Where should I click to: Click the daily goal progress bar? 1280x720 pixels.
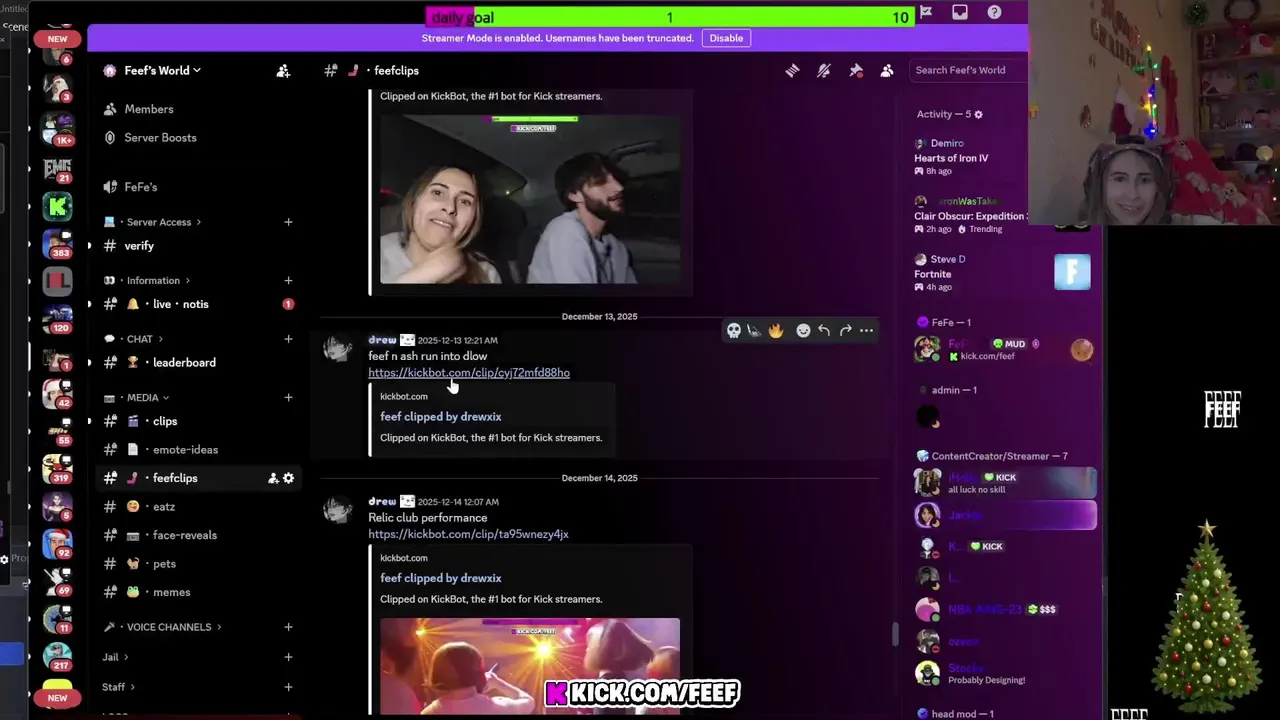click(x=669, y=17)
